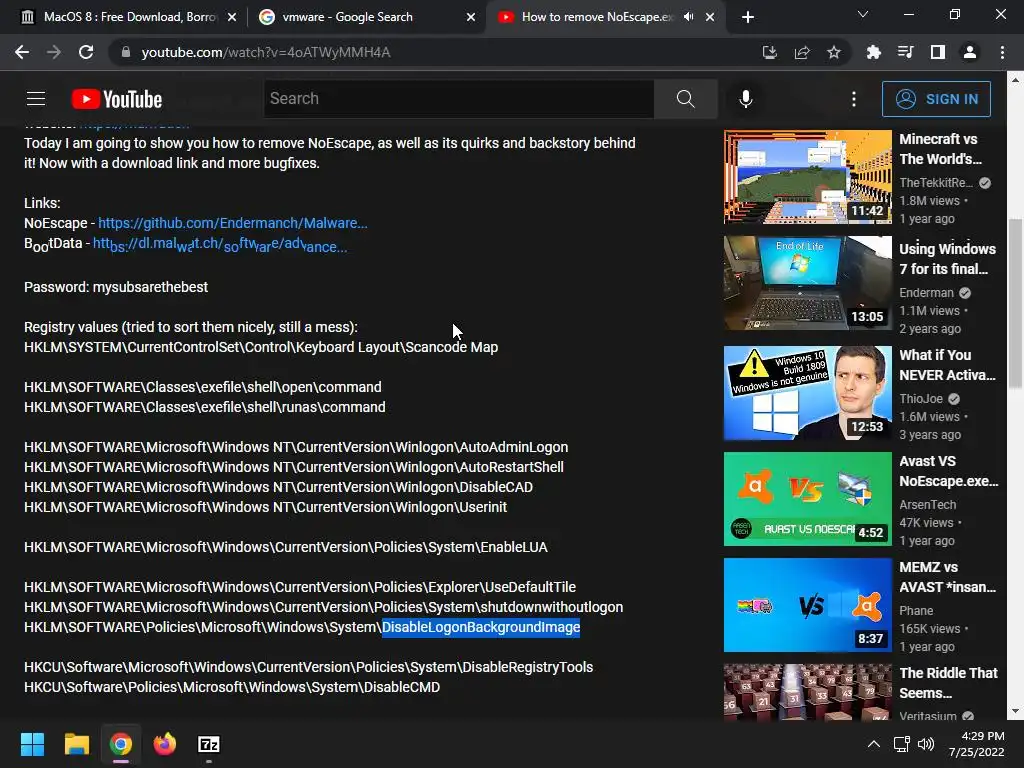Close the MacOS 8 tab
The height and width of the screenshot is (768, 1024).
232,18
